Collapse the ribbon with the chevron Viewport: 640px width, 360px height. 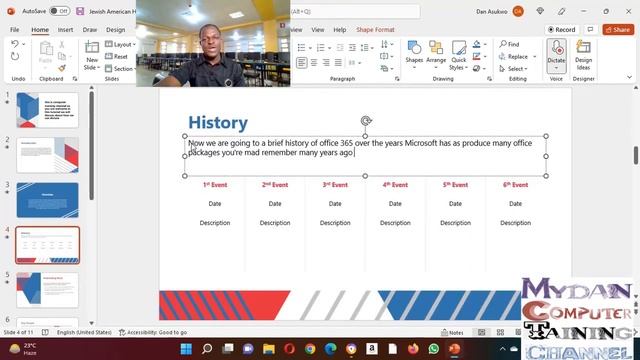(x=629, y=77)
